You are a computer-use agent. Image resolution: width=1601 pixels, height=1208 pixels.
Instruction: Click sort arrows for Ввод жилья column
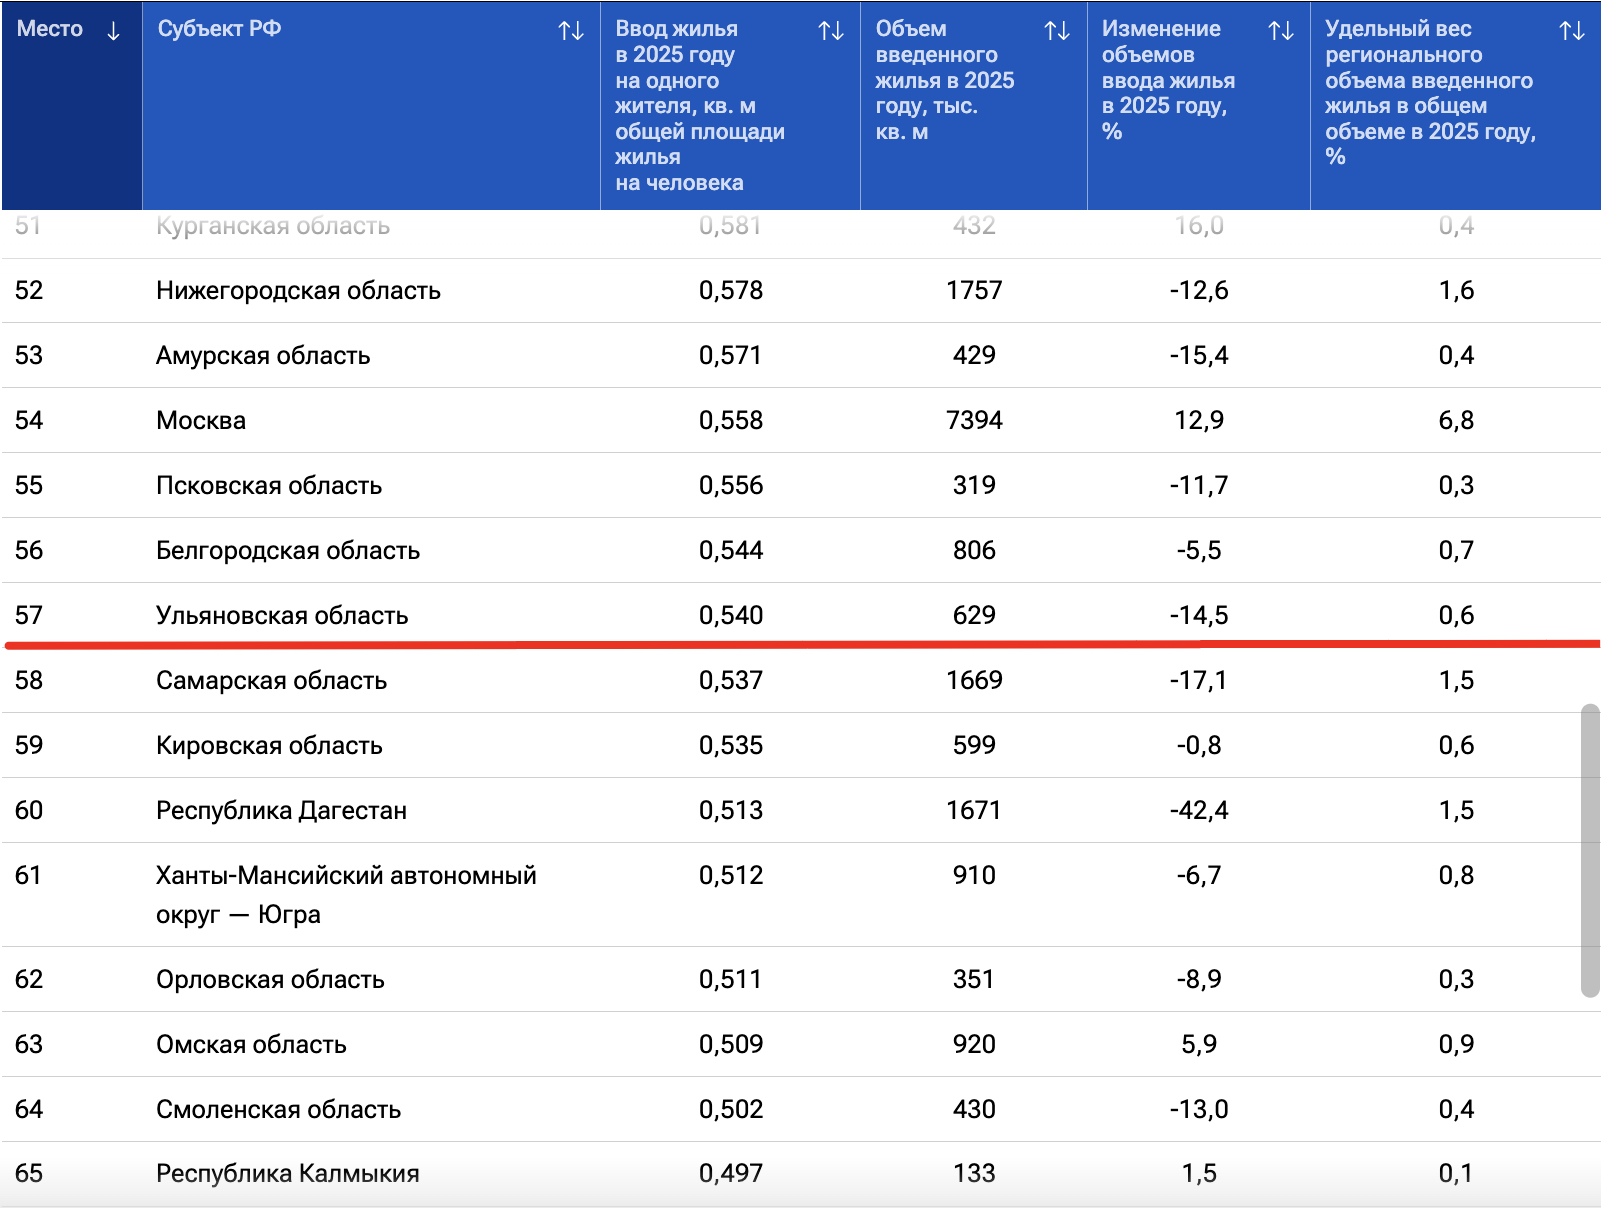click(831, 30)
